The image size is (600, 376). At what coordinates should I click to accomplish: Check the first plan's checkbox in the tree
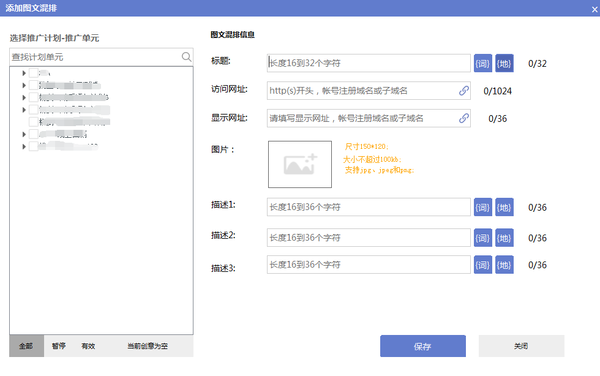tap(33, 73)
